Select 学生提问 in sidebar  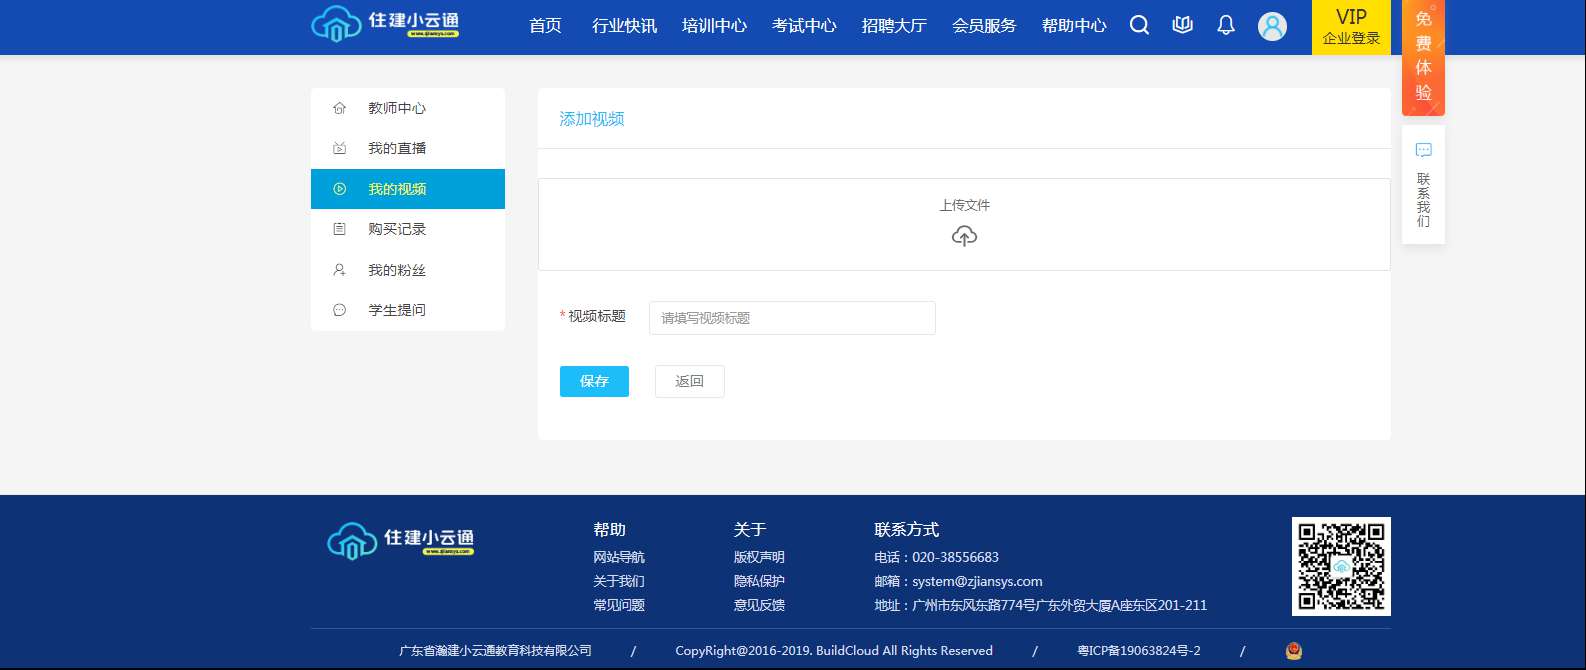[397, 310]
